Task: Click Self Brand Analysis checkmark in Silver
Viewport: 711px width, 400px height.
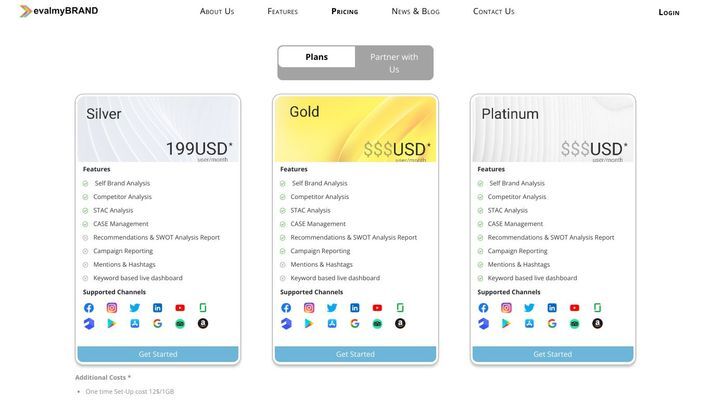Action: click(x=85, y=183)
